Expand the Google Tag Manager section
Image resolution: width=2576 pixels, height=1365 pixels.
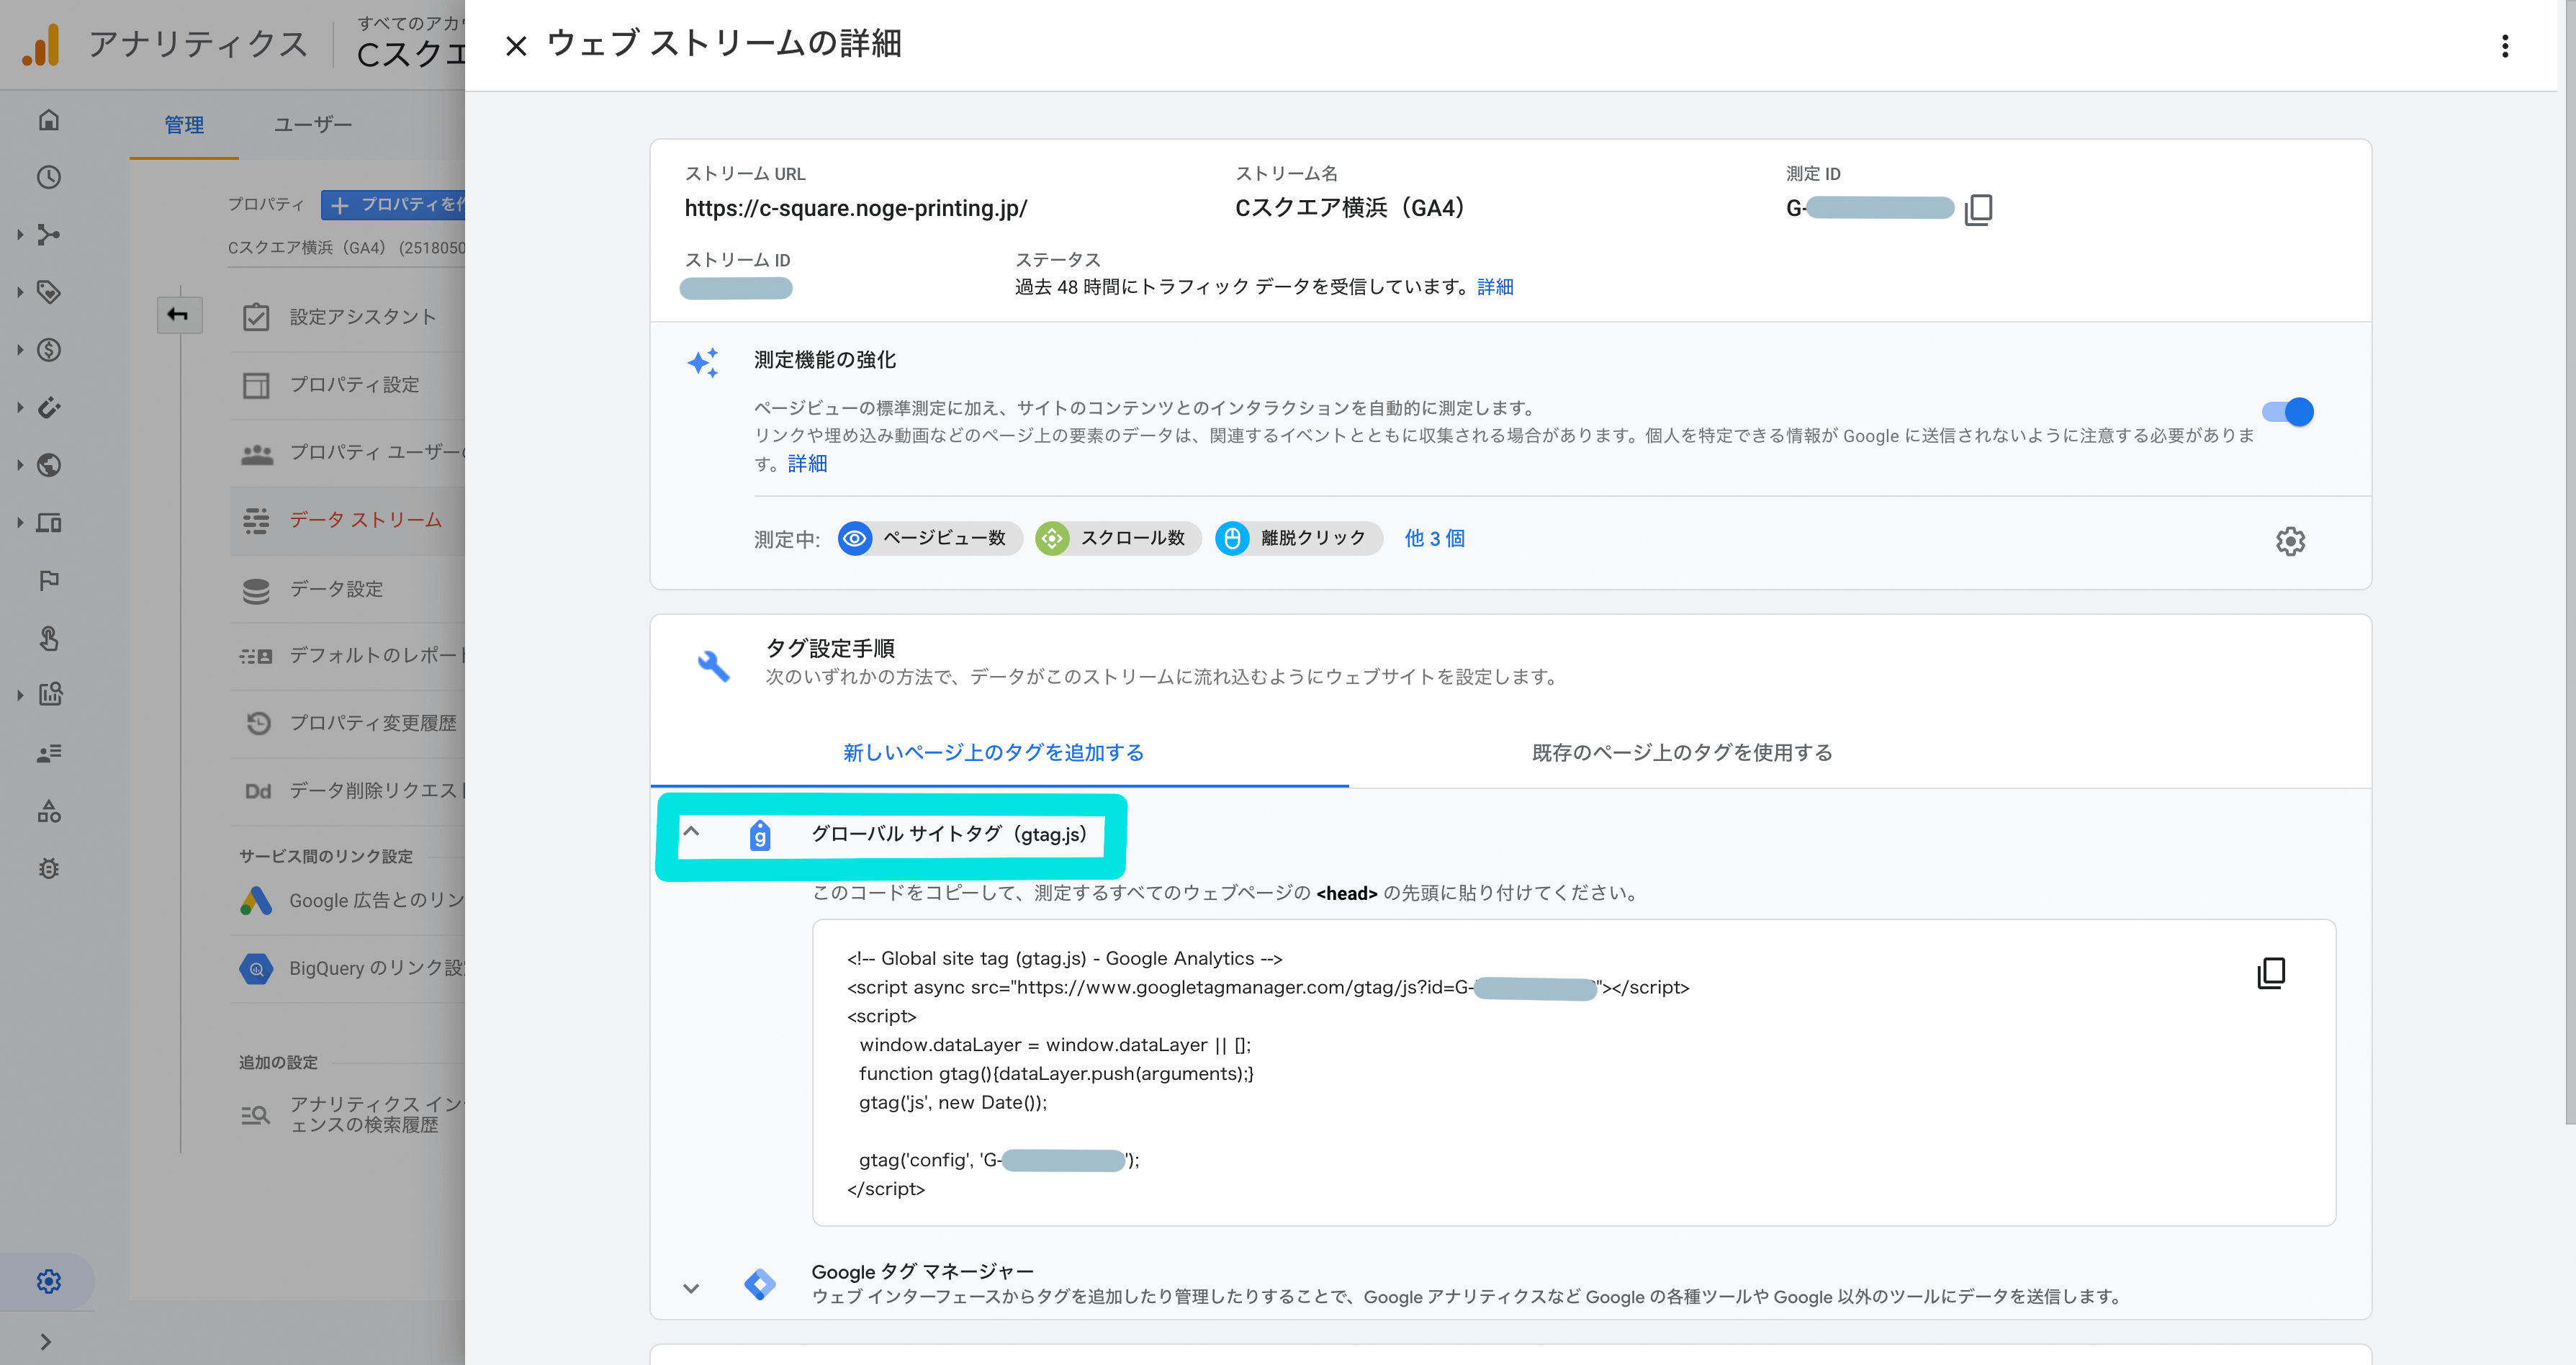click(691, 1288)
